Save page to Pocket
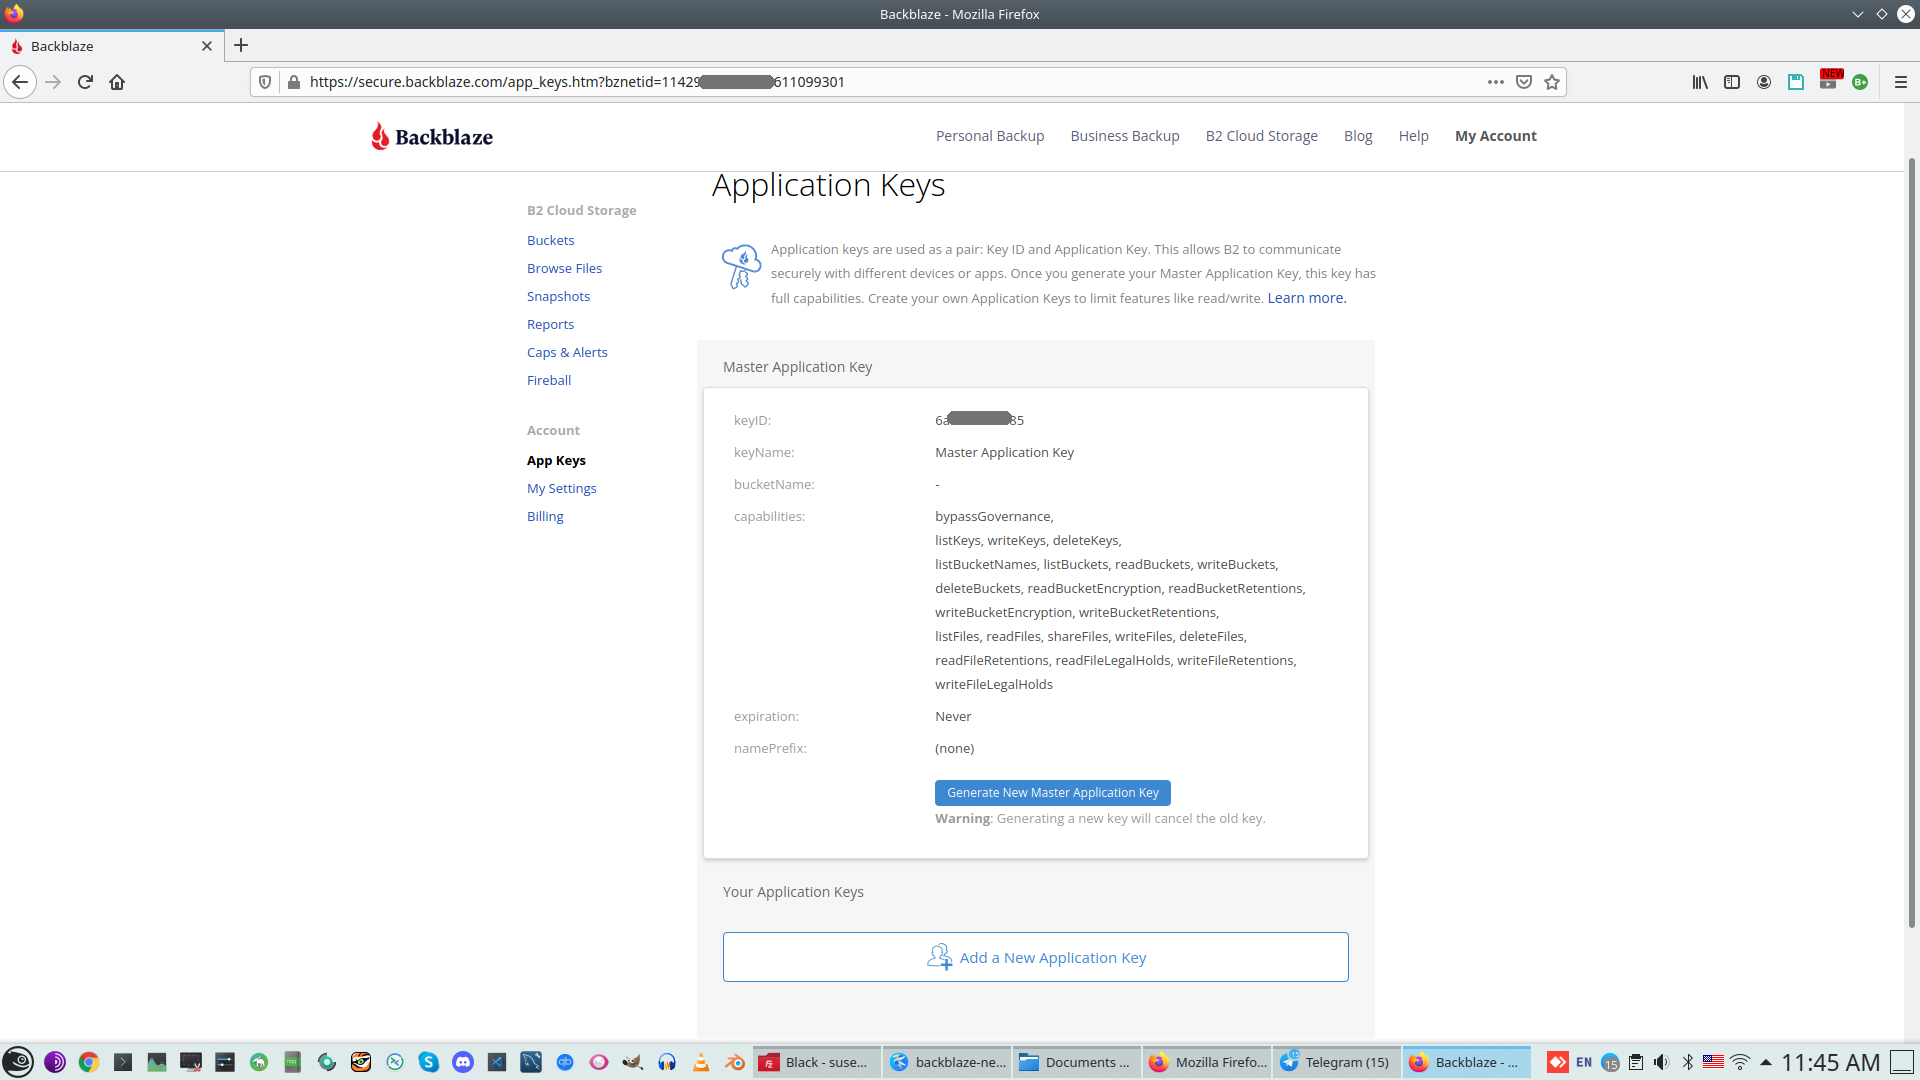This screenshot has width=1920, height=1080. 1523,82
